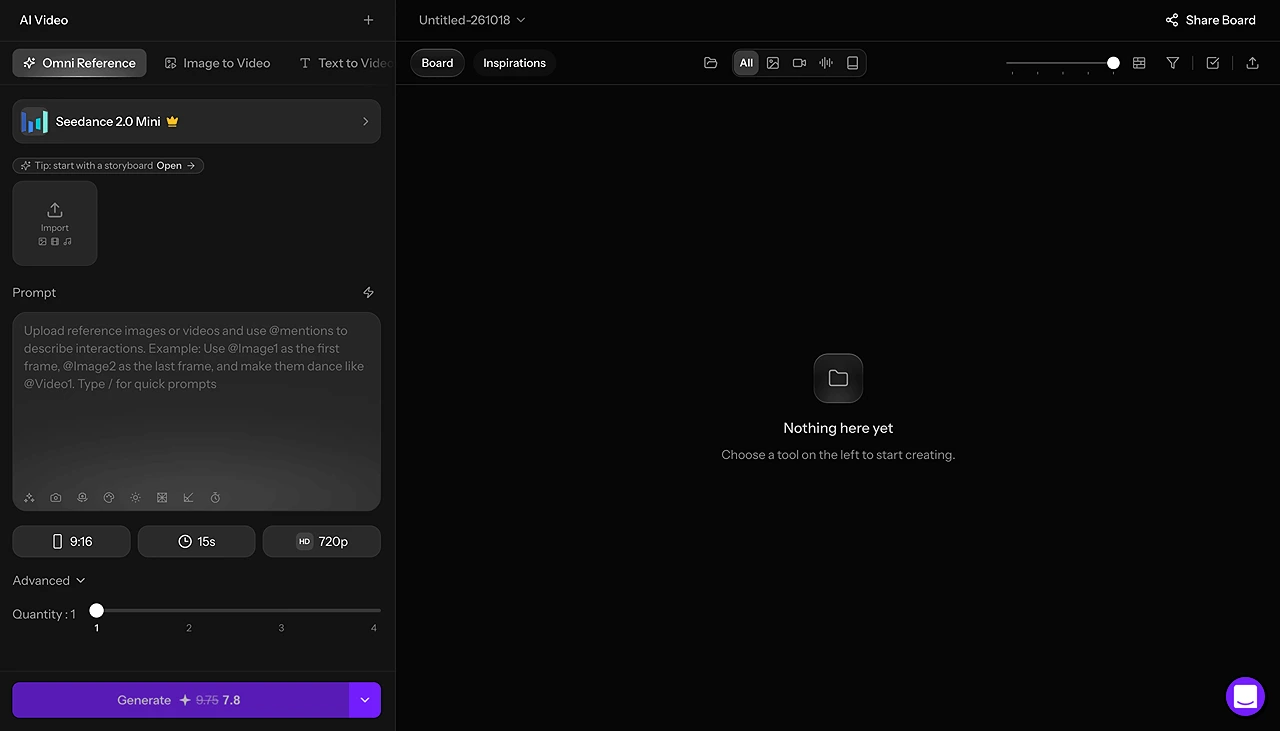Click the camera orbit icon under the prompt
1280x731 pixels.
(x=83, y=498)
